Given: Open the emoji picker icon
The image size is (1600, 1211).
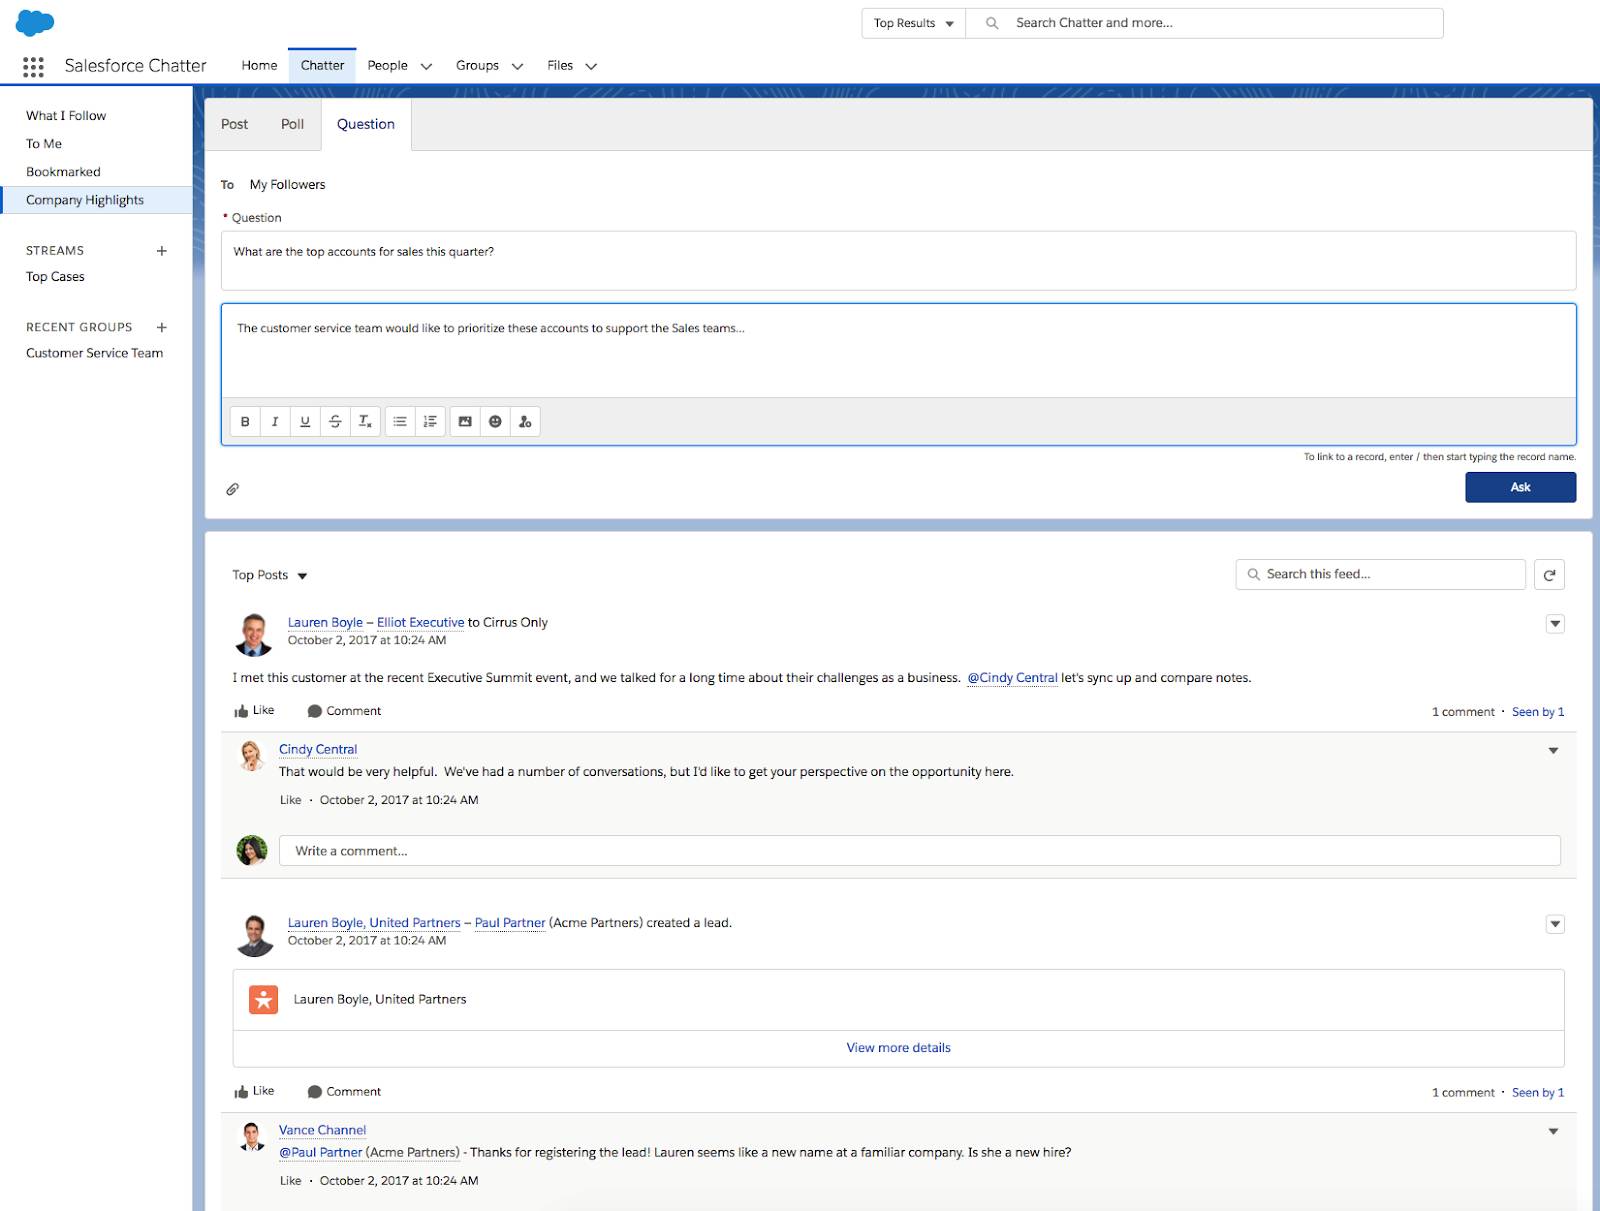Looking at the screenshot, I should pos(495,422).
